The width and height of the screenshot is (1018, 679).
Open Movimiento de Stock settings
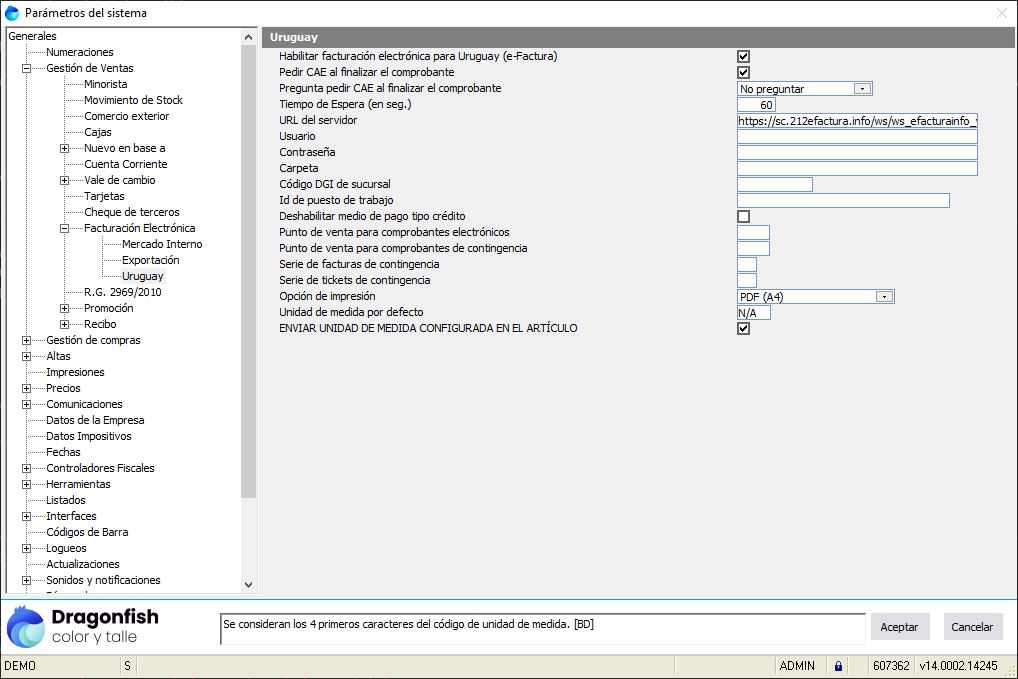click(133, 100)
